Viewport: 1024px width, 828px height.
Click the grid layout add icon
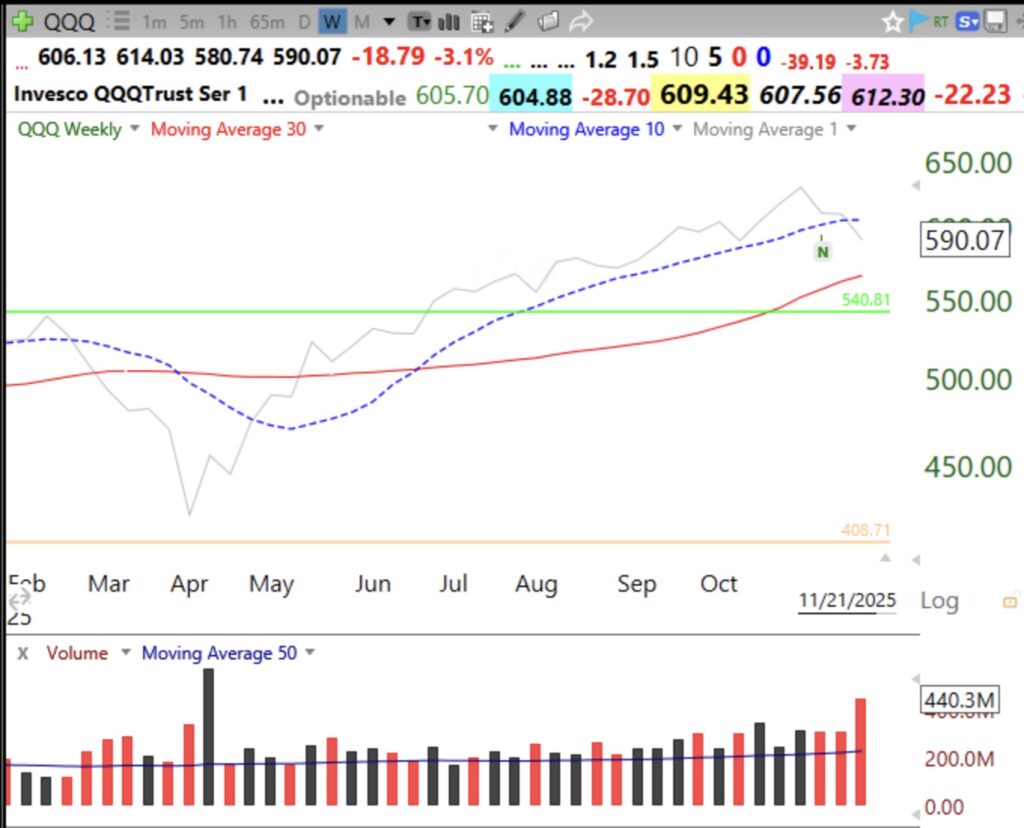482,21
